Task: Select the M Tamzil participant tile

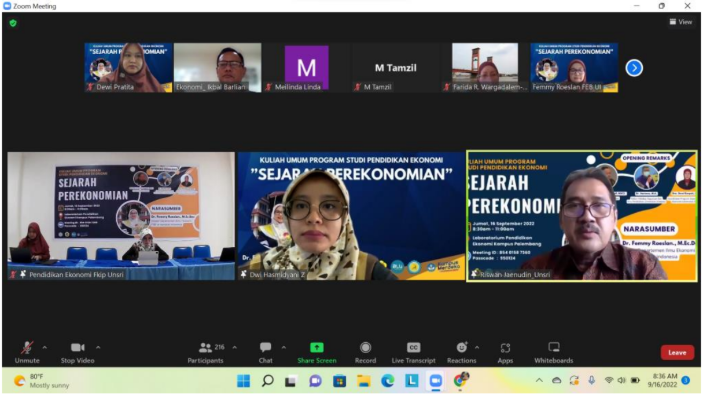Action: click(396, 68)
